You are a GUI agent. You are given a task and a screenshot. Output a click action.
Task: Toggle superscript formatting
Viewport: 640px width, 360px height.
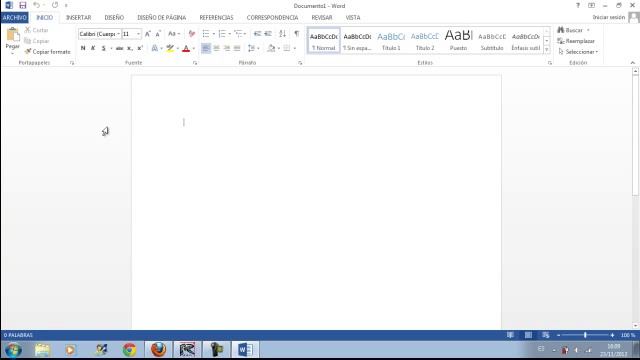point(140,48)
